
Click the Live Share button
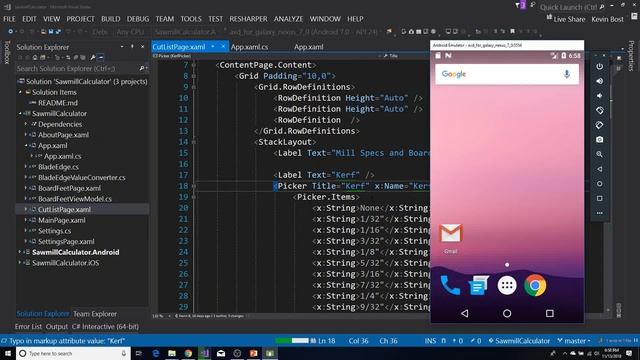coord(566,19)
